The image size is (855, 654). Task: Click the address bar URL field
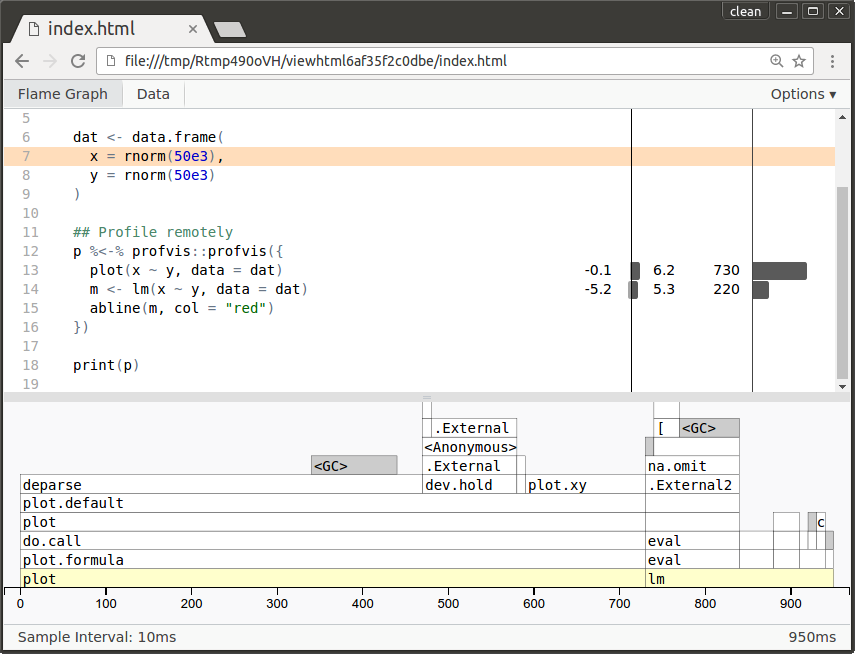tap(400, 61)
